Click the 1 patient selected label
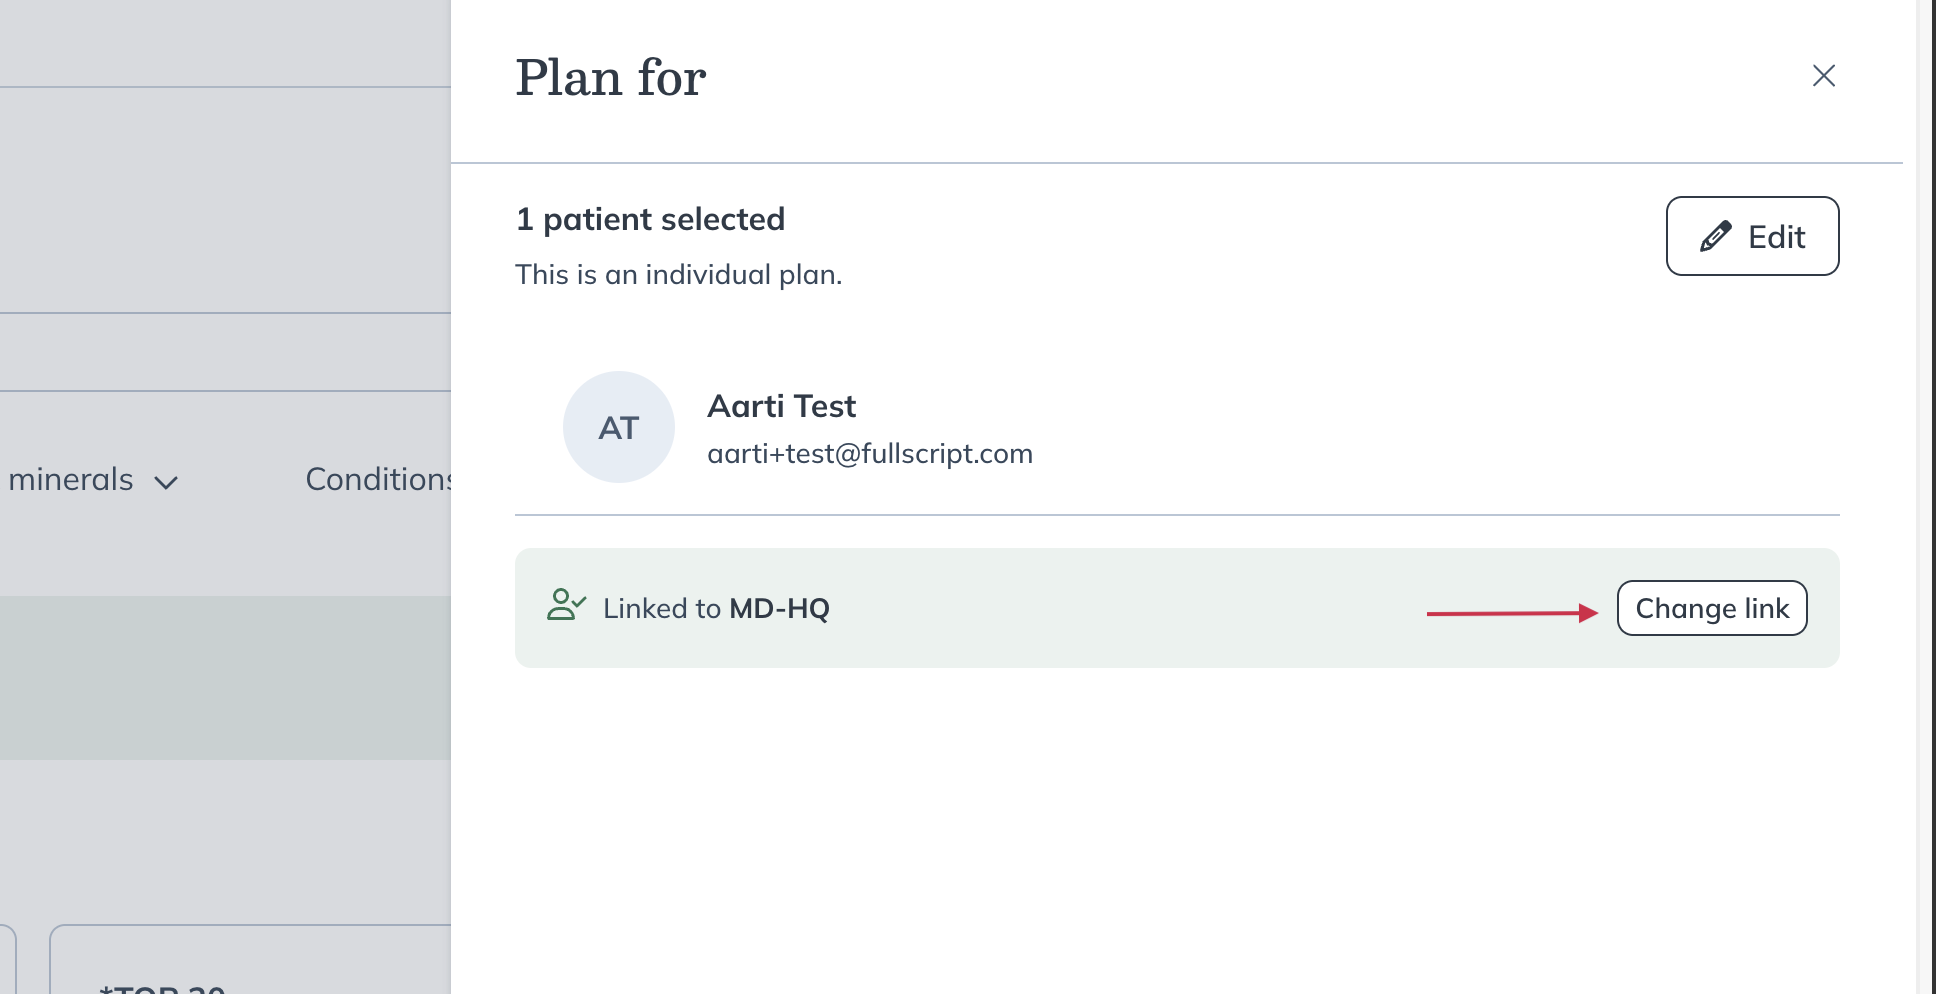This screenshot has height=994, width=1942. tap(650, 219)
